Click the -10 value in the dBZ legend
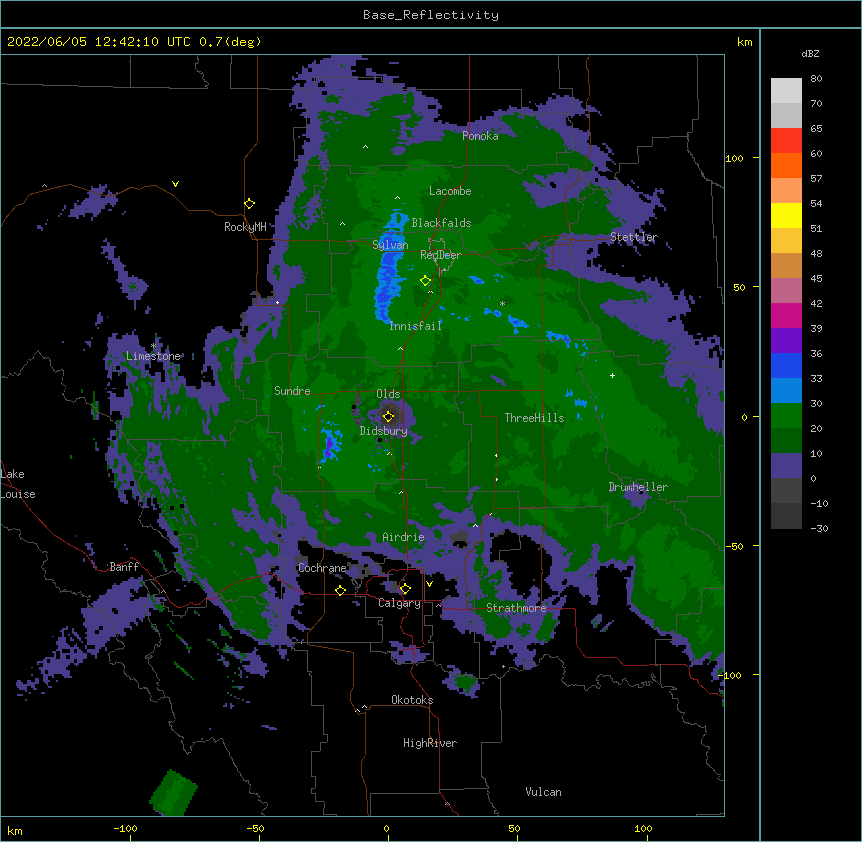 (x=819, y=503)
